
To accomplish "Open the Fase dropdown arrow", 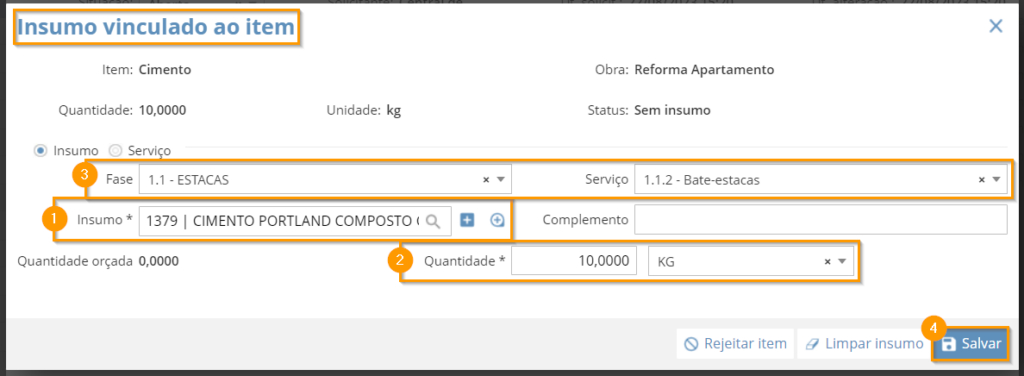I will 501,180.
